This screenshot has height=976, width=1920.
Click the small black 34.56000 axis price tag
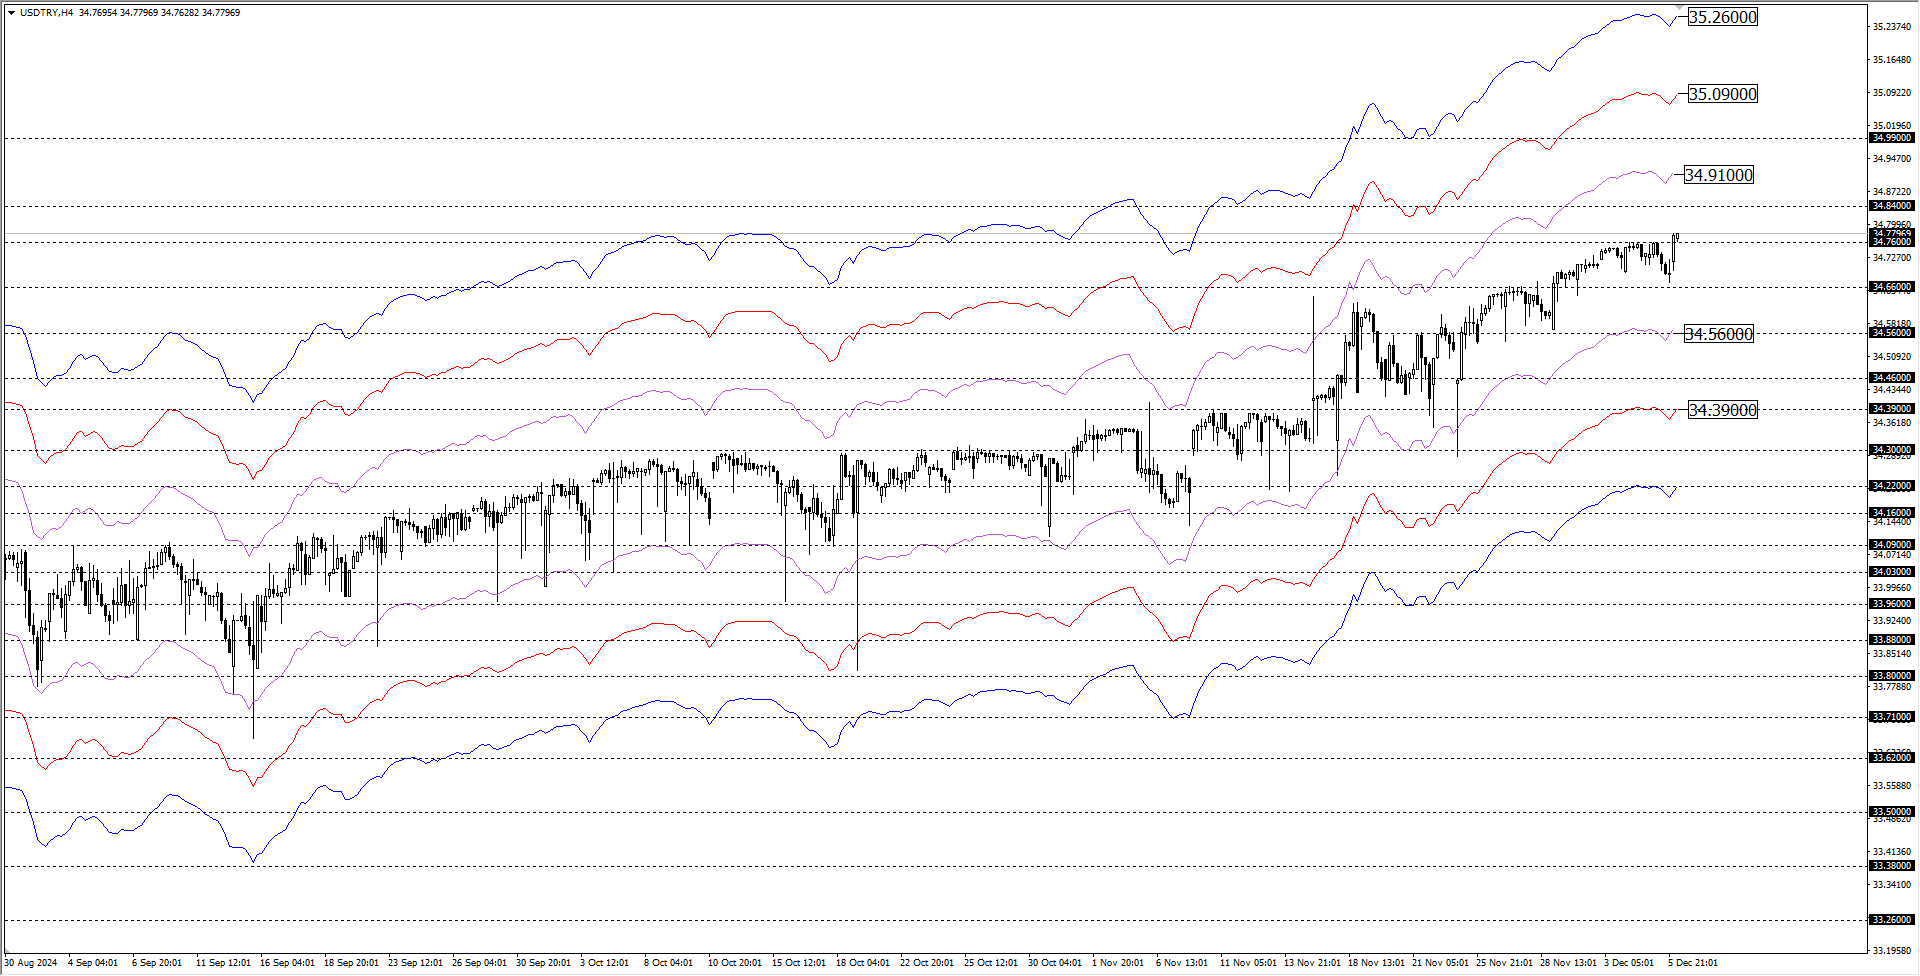(1892, 333)
